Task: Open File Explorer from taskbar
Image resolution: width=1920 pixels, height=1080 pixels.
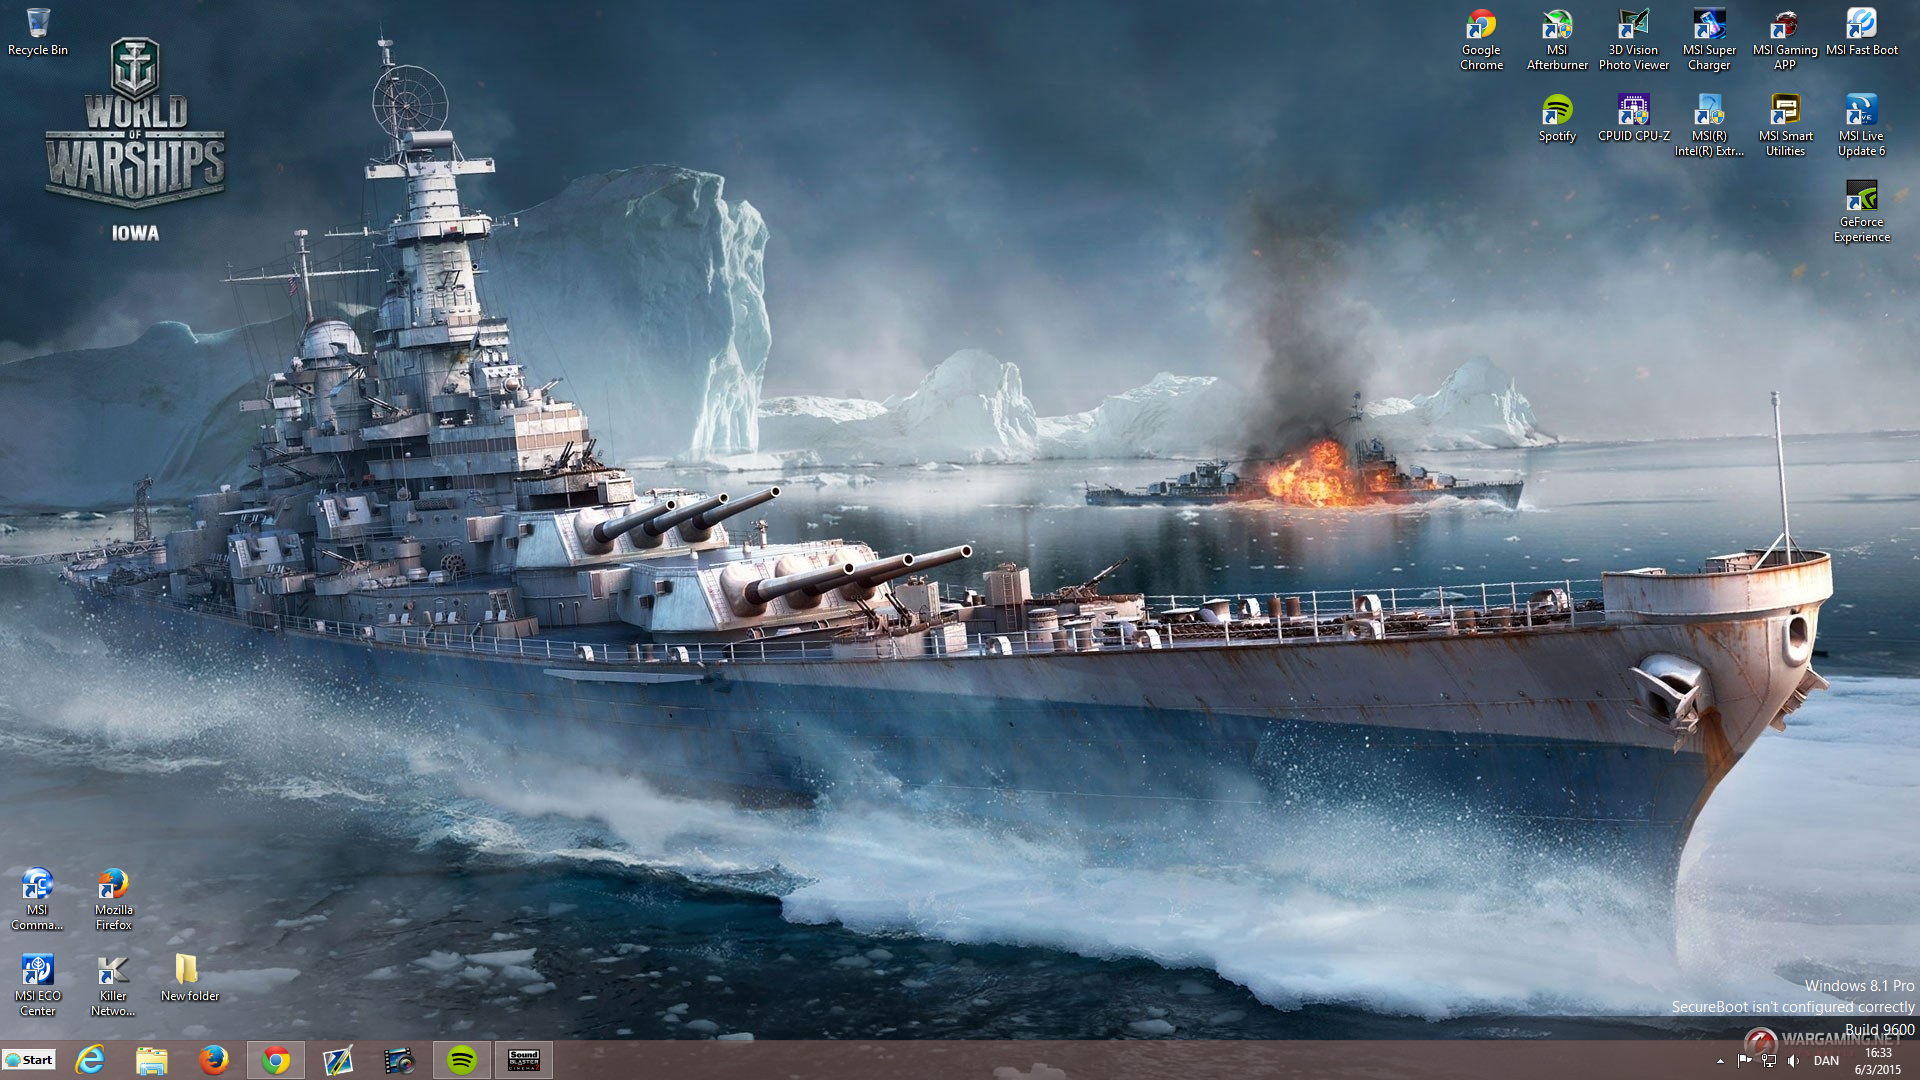Action: pyautogui.click(x=151, y=1060)
